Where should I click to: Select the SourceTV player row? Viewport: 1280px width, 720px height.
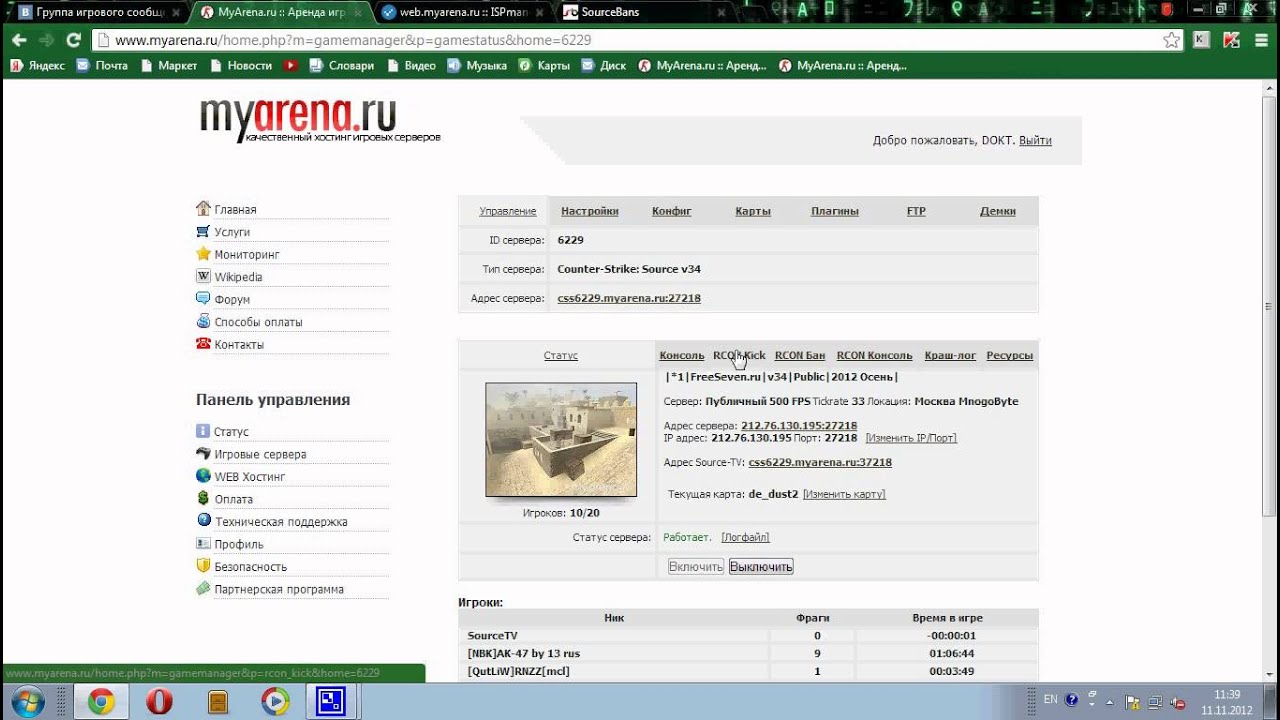click(x=748, y=635)
